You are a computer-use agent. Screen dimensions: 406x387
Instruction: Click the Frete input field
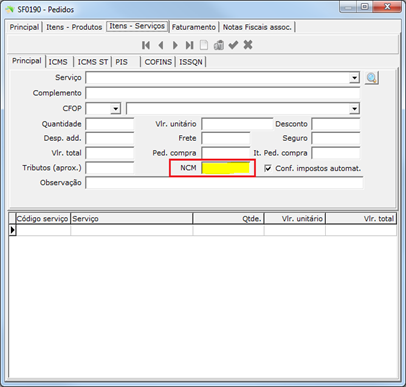(x=226, y=138)
